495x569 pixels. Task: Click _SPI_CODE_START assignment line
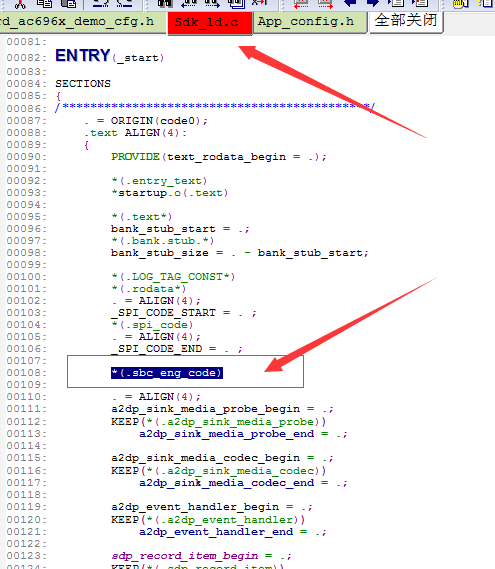point(184,313)
